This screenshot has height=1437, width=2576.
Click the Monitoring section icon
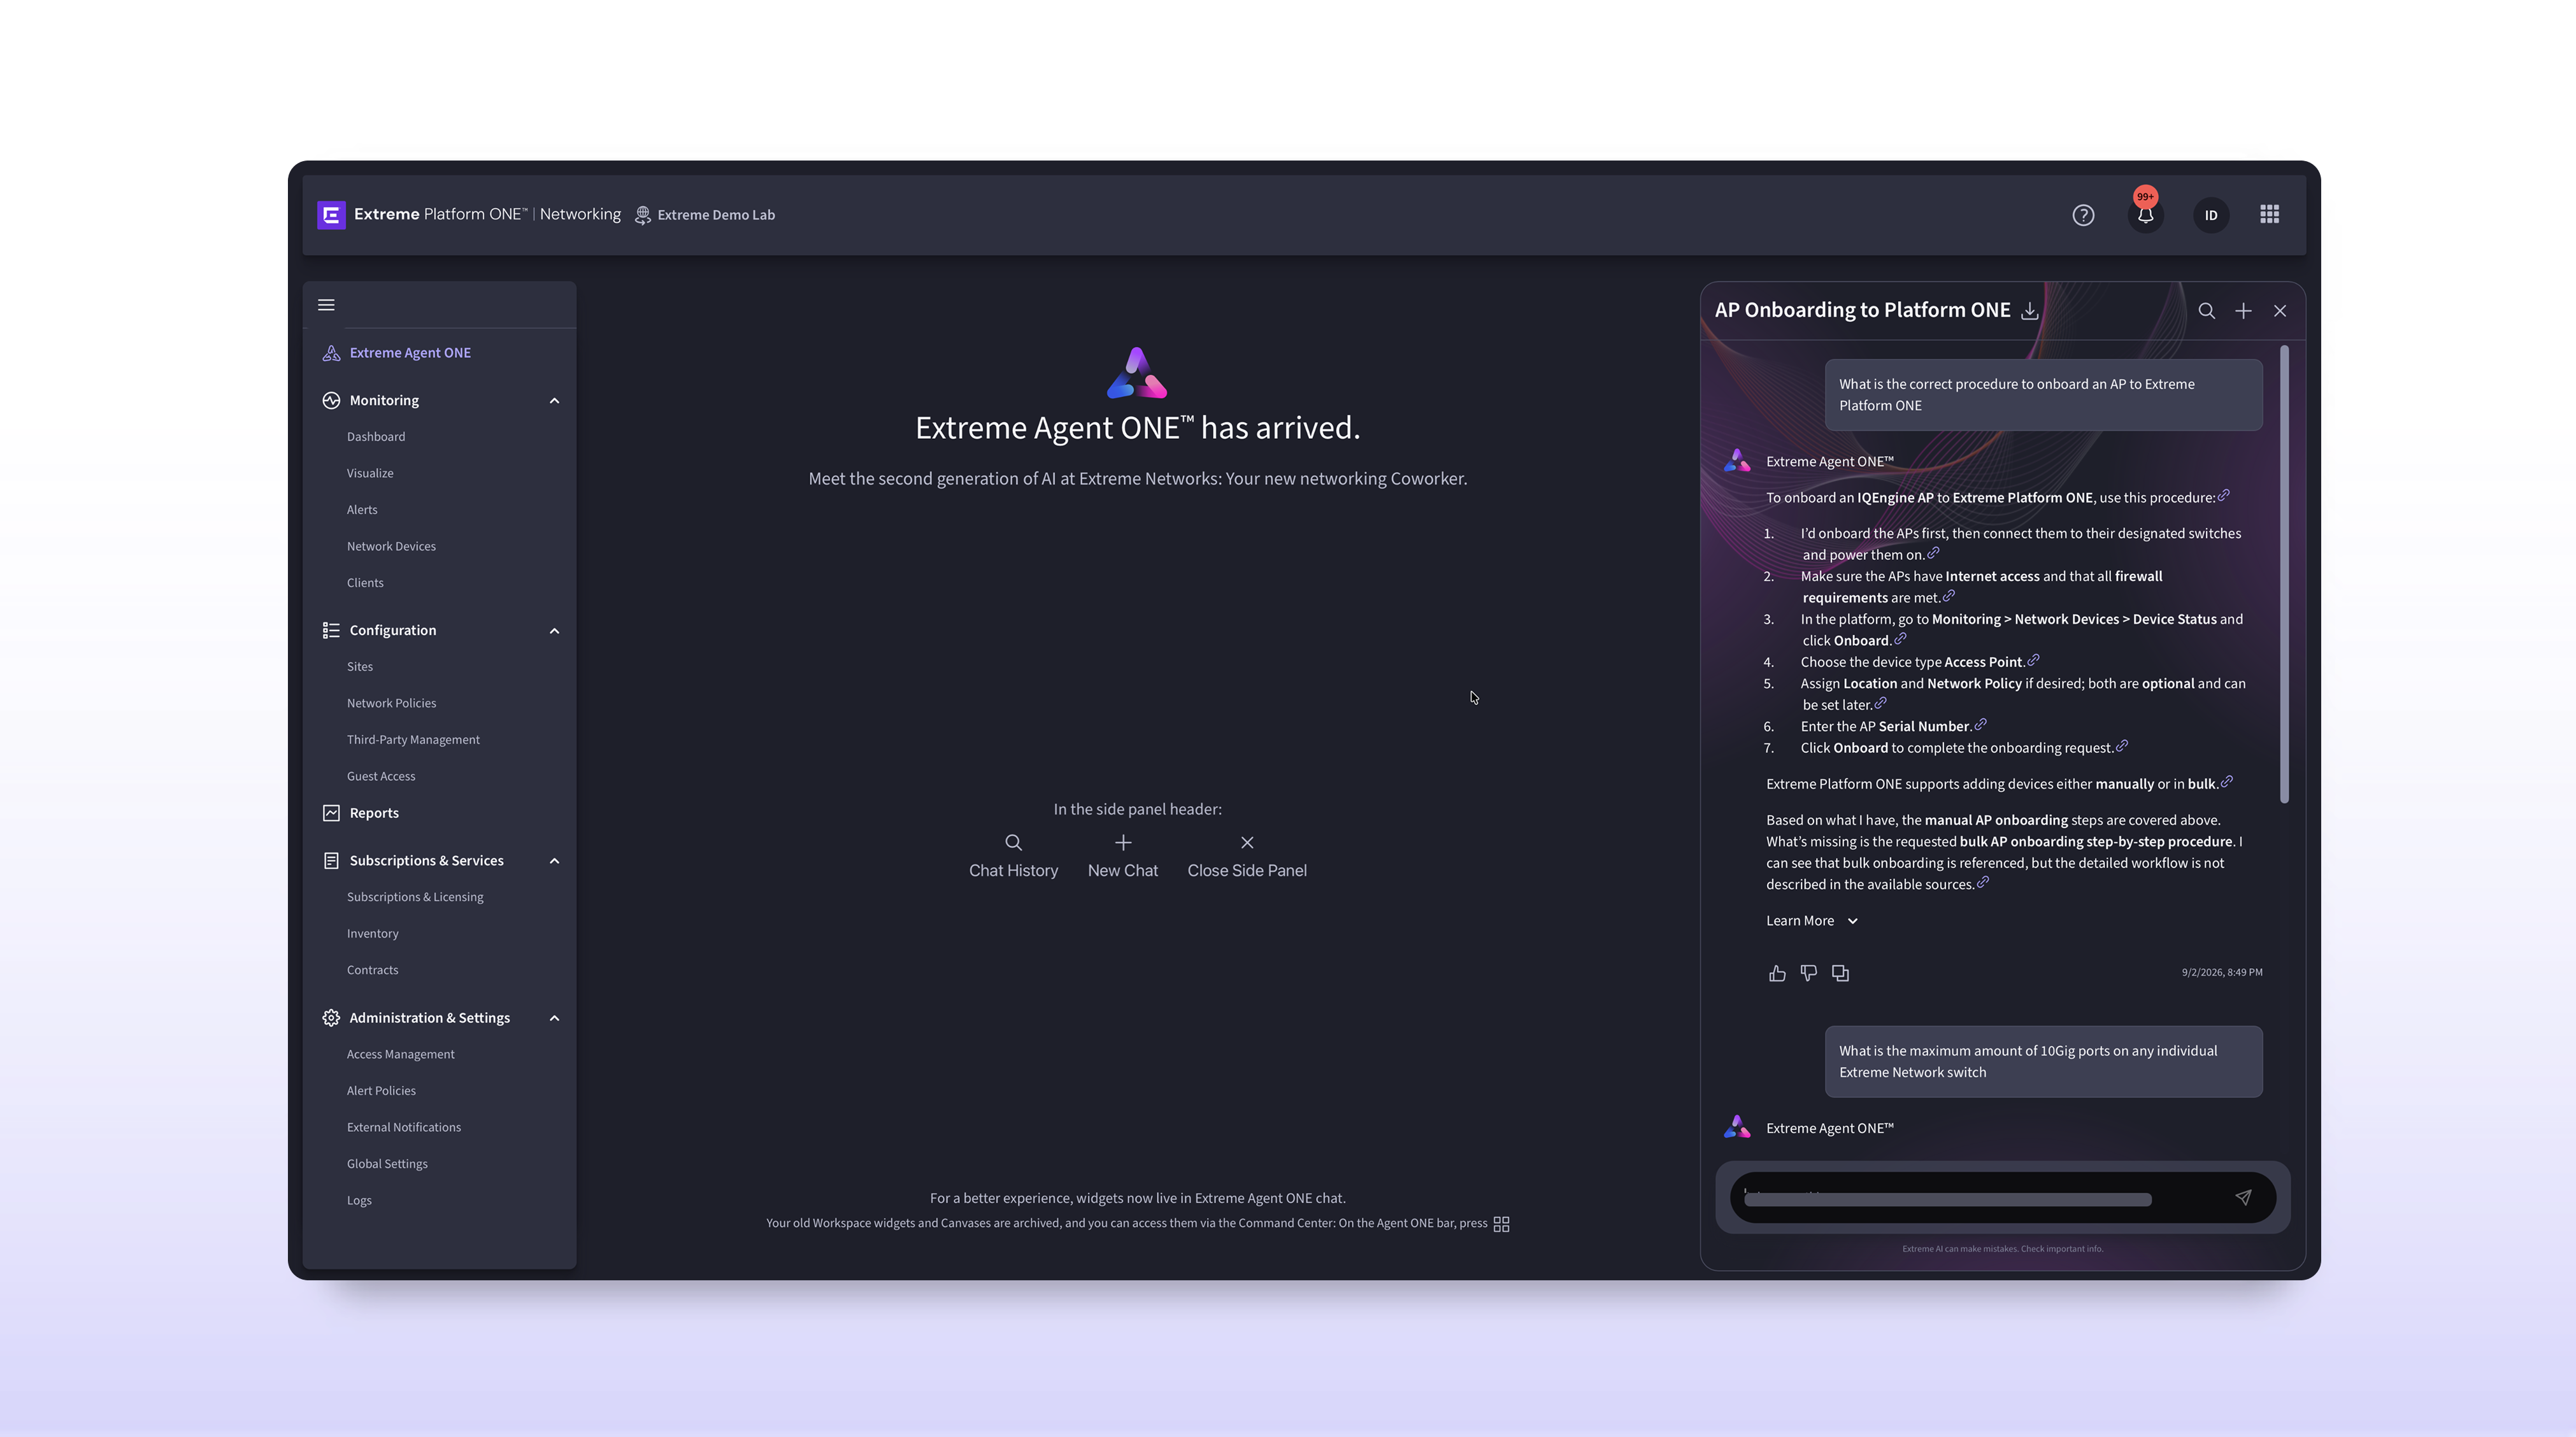click(331, 400)
